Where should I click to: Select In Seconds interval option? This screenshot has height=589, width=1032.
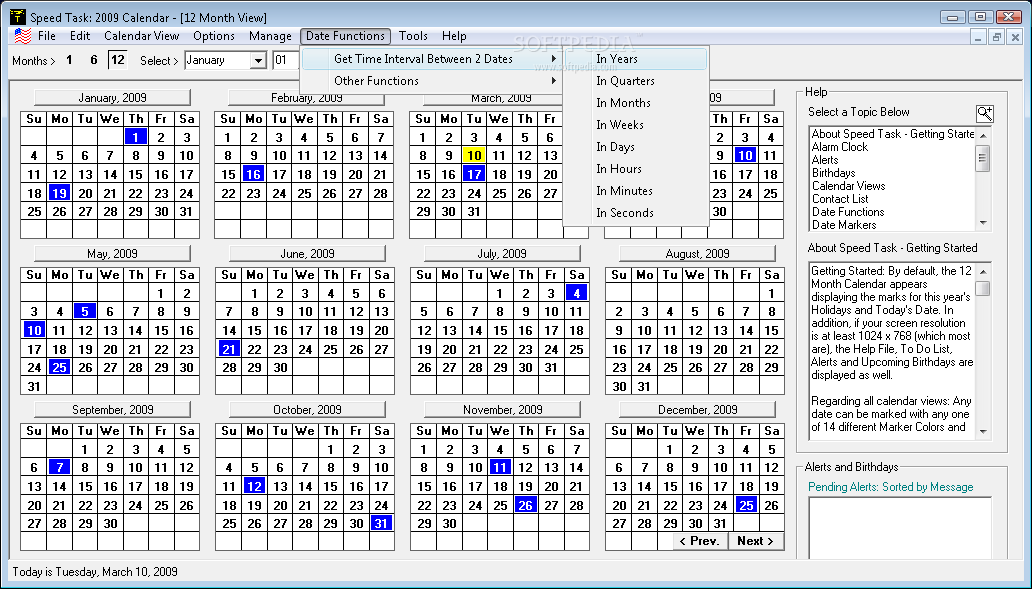point(636,213)
